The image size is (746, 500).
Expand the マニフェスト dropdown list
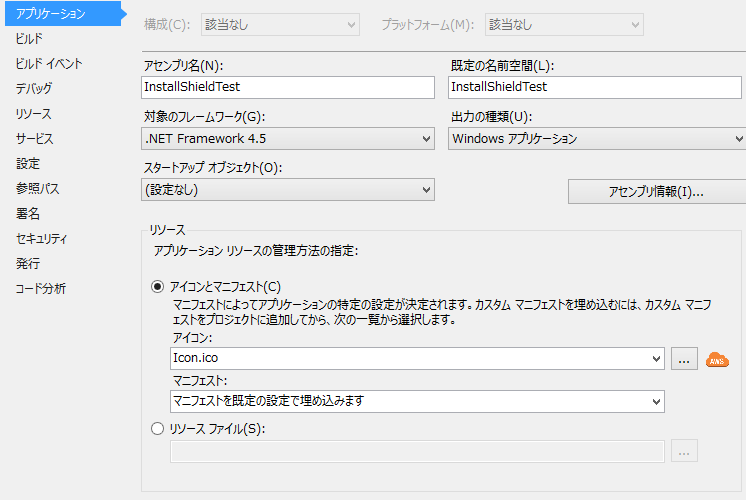click(x=417, y=401)
